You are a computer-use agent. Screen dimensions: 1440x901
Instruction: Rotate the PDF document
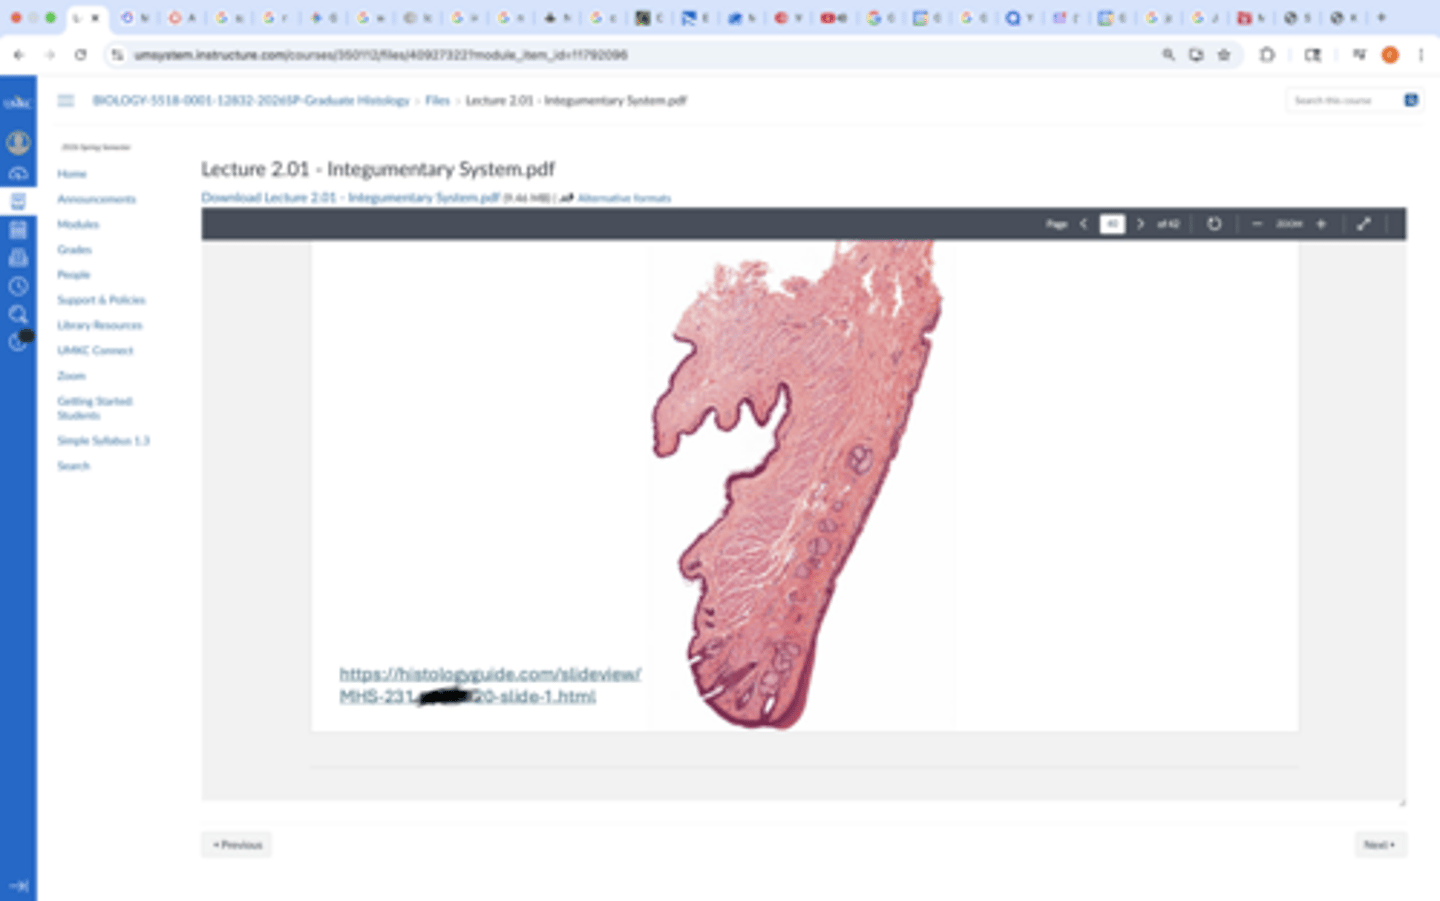(x=1214, y=224)
